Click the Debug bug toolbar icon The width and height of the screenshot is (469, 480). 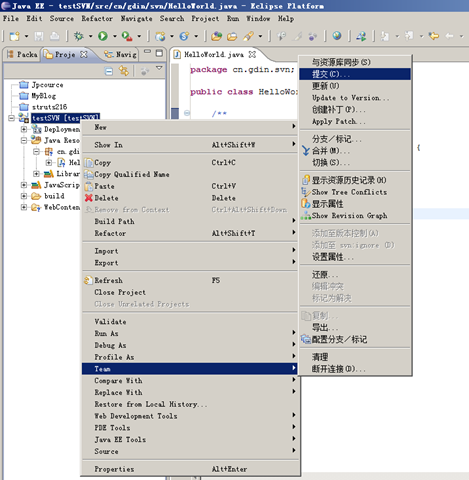tap(79, 36)
